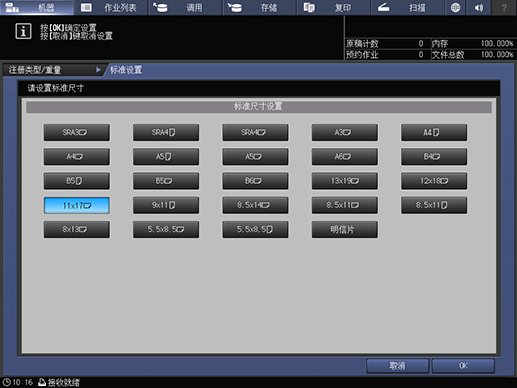
Task: Cancel settings with 取消 button
Action: click(x=397, y=366)
